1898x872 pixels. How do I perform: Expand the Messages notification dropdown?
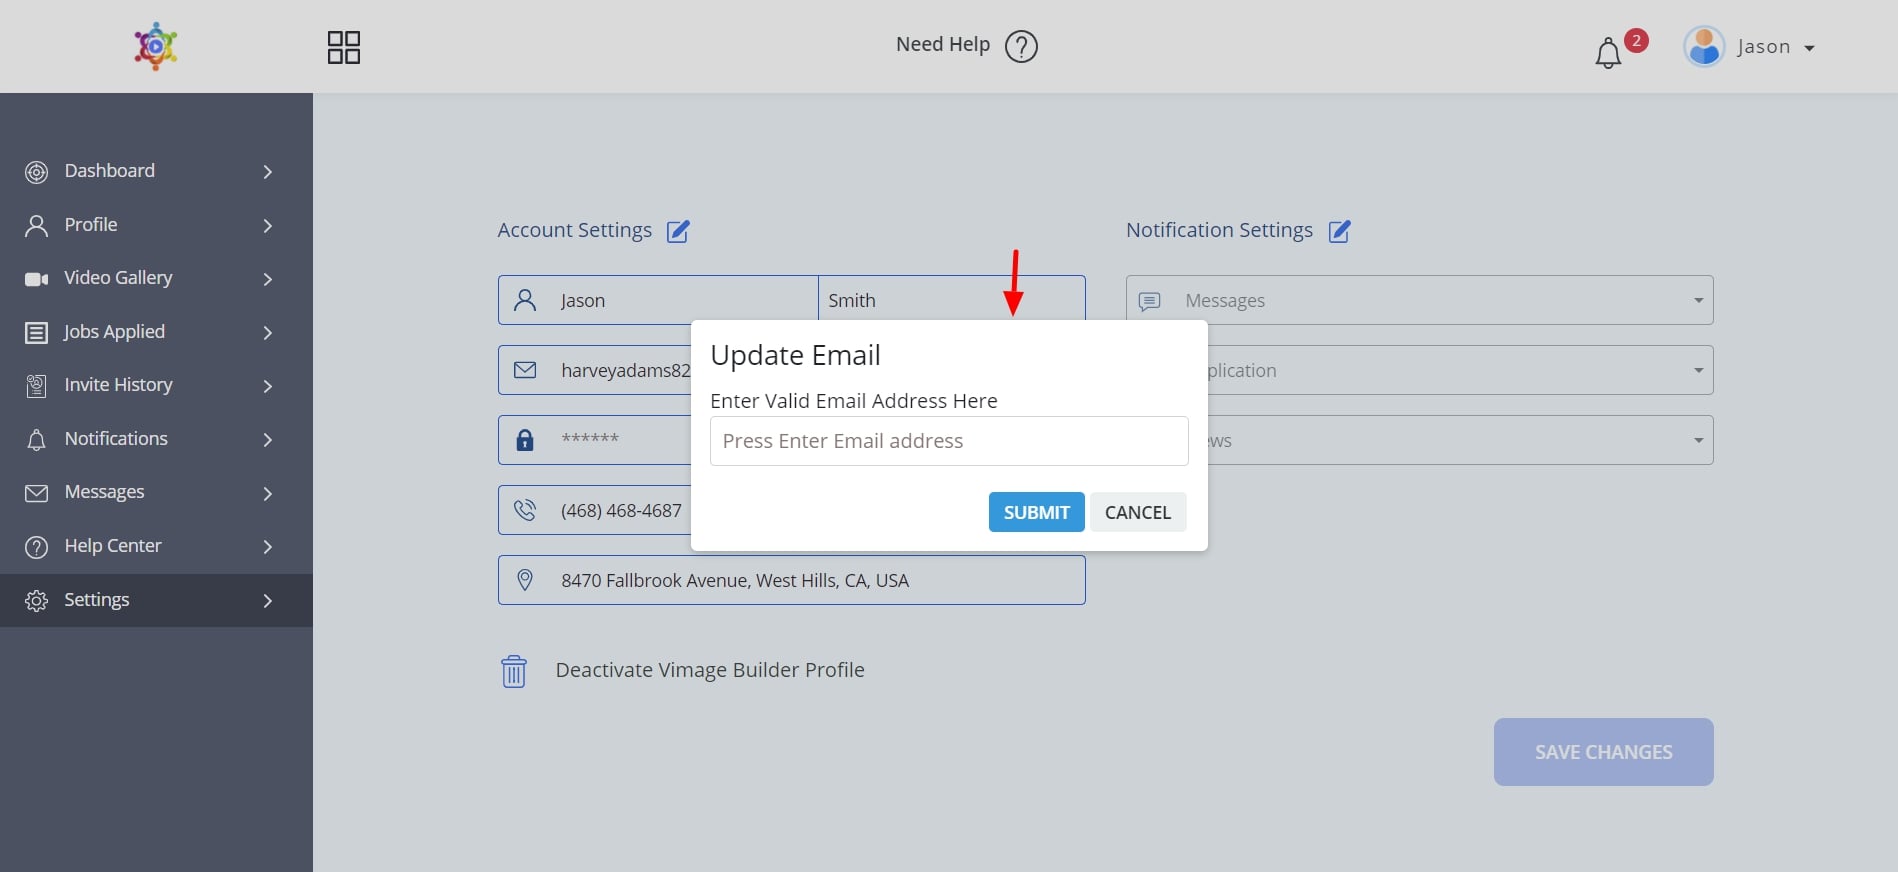pyautogui.click(x=1697, y=301)
